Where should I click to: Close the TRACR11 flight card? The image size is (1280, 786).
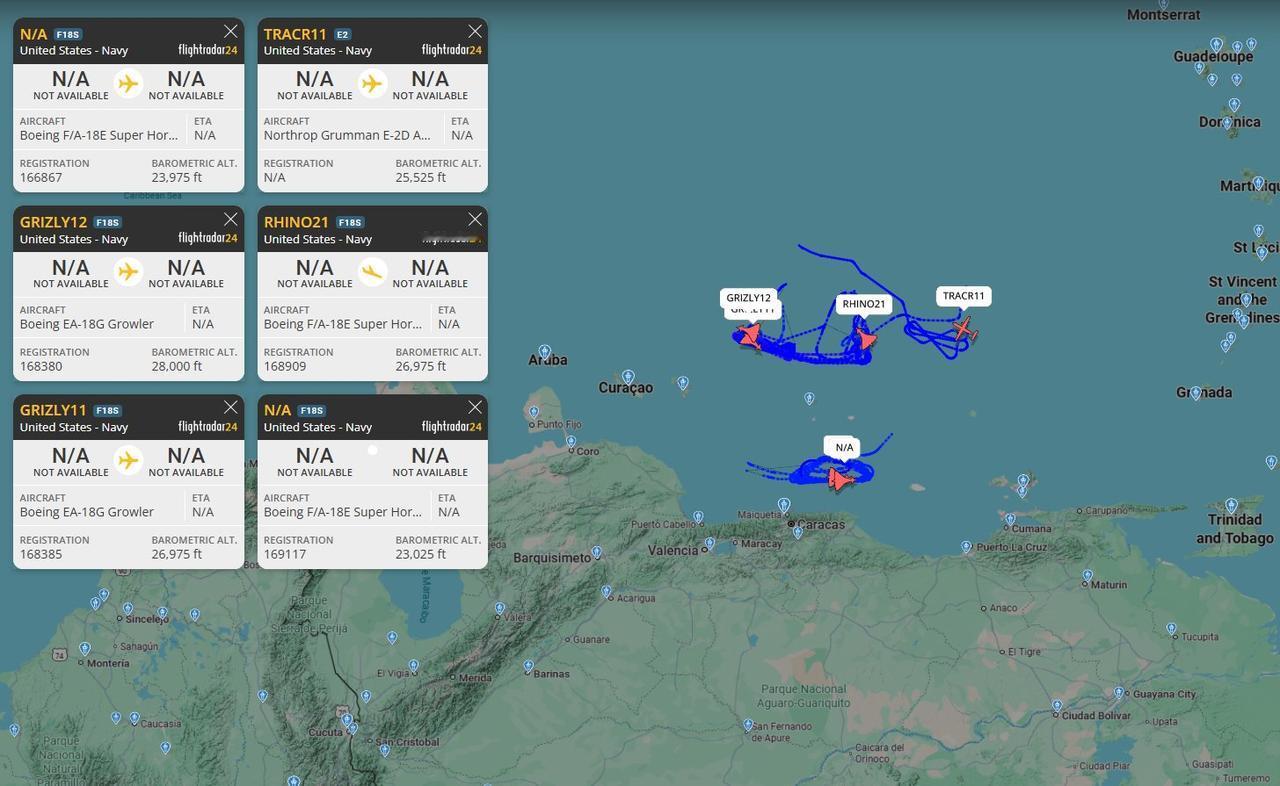tap(475, 31)
